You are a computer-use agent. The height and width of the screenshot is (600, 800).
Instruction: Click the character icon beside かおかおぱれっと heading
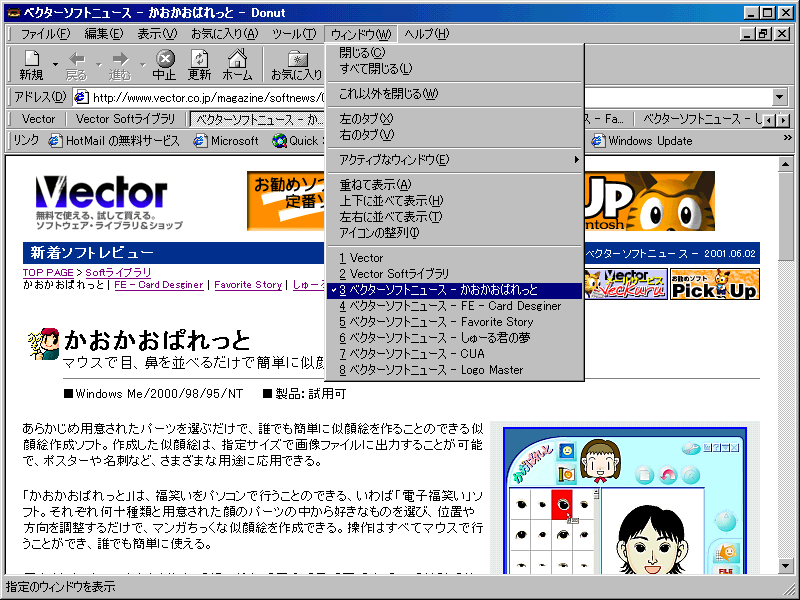44,344
